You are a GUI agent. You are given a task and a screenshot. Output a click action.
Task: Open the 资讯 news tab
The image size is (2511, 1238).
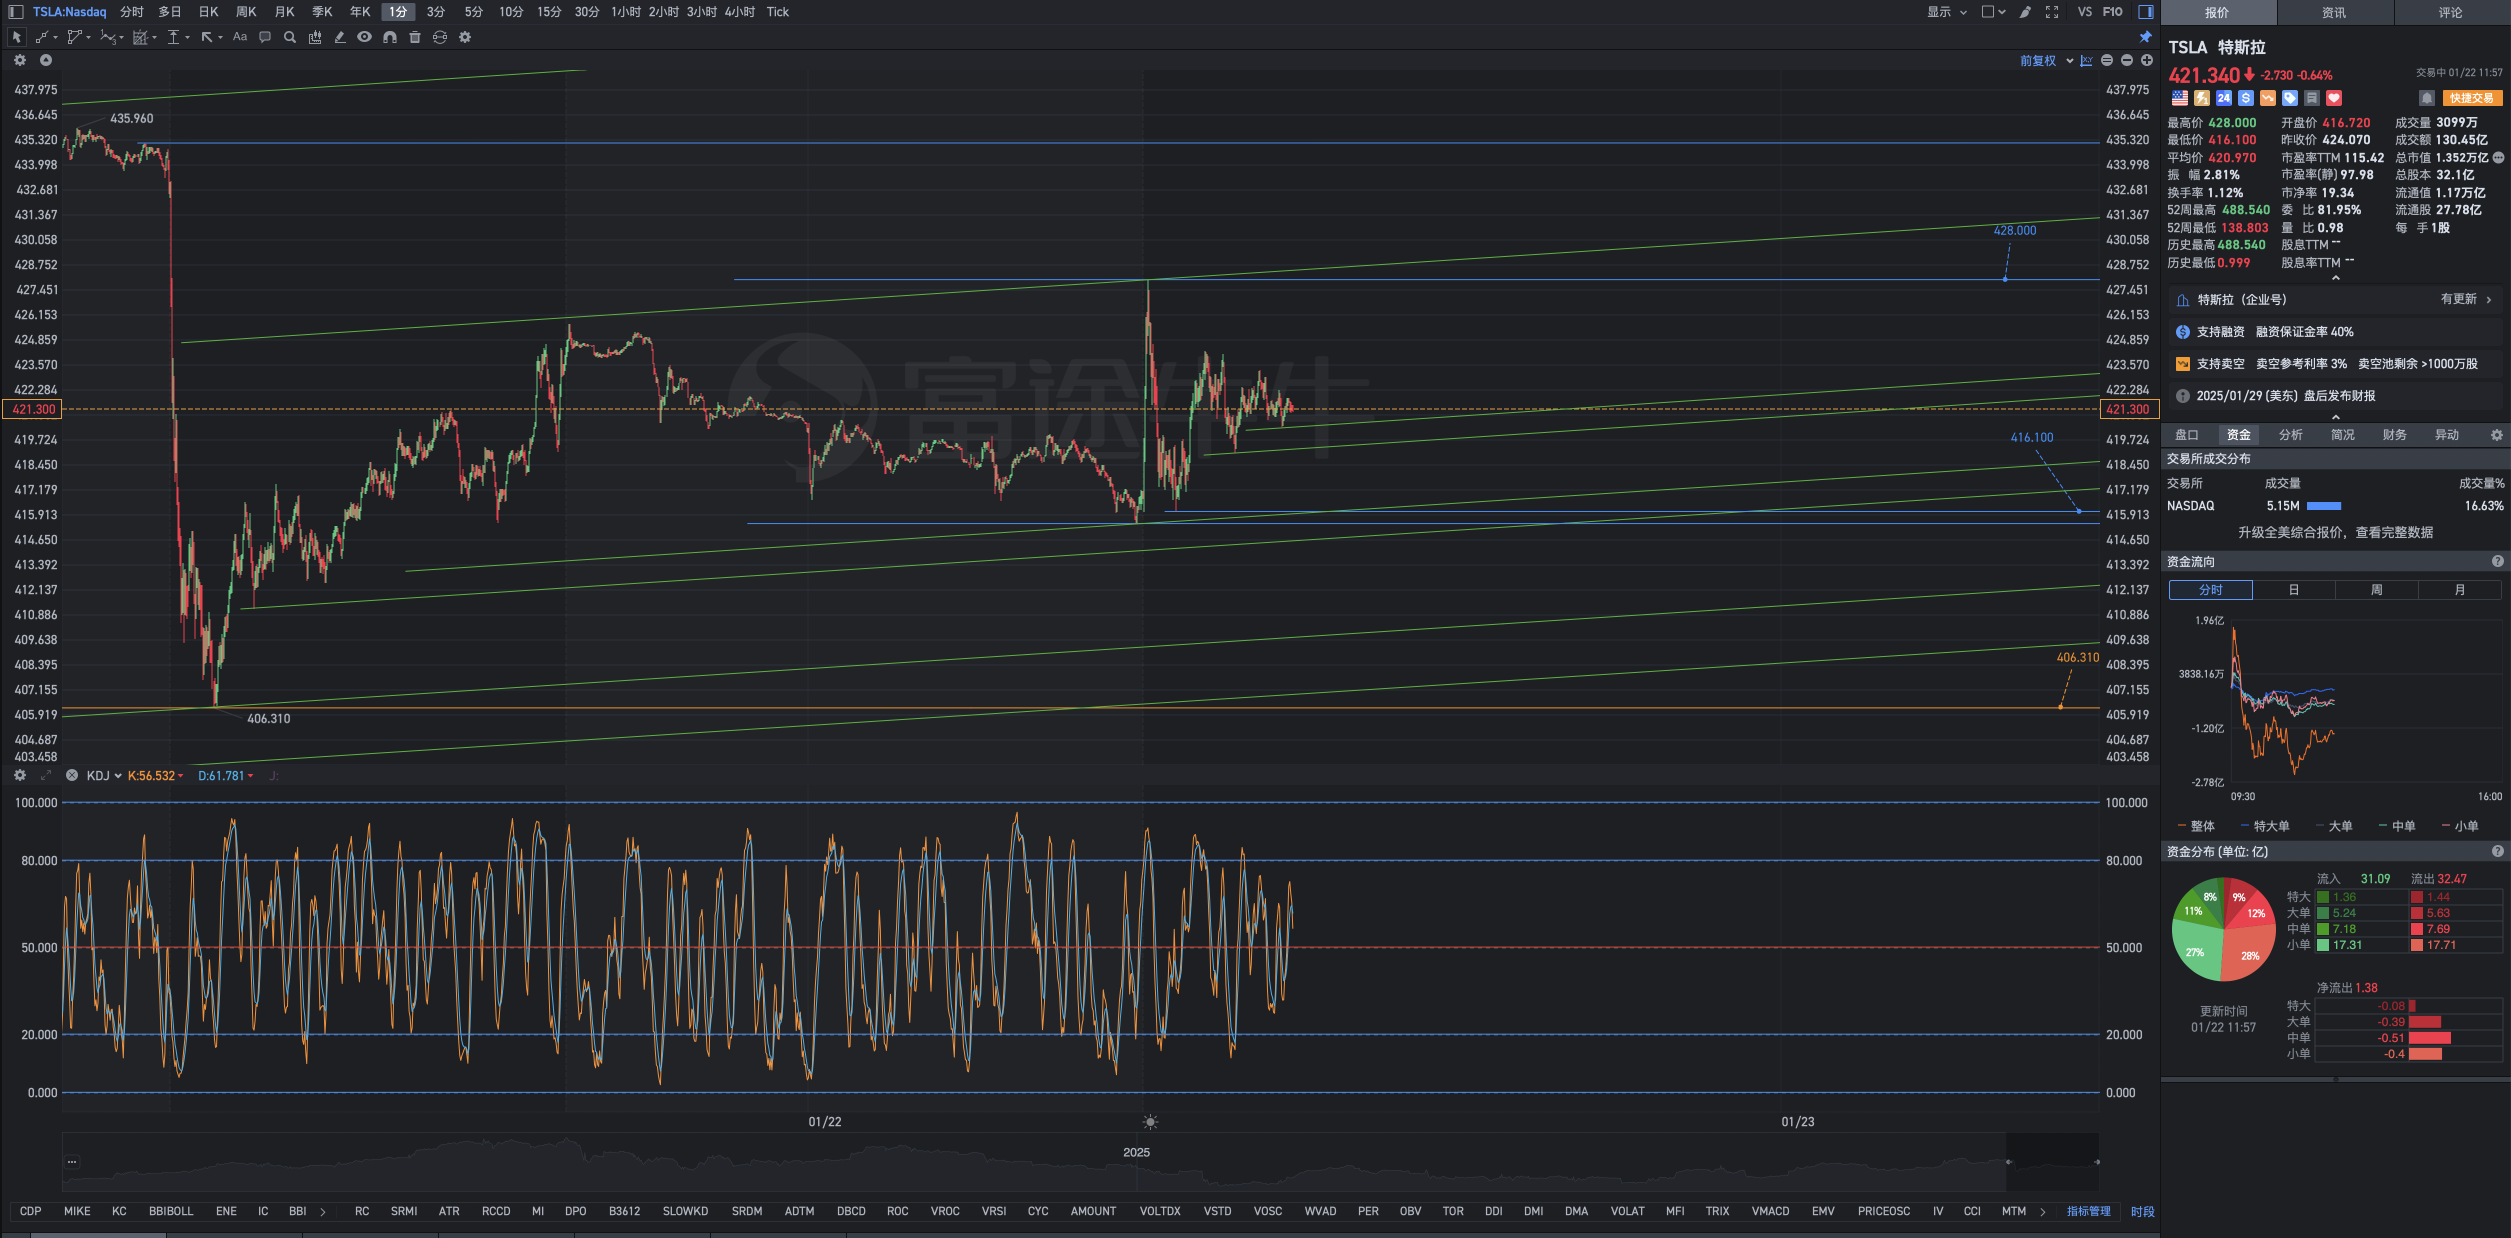[x=2334, y=12]
